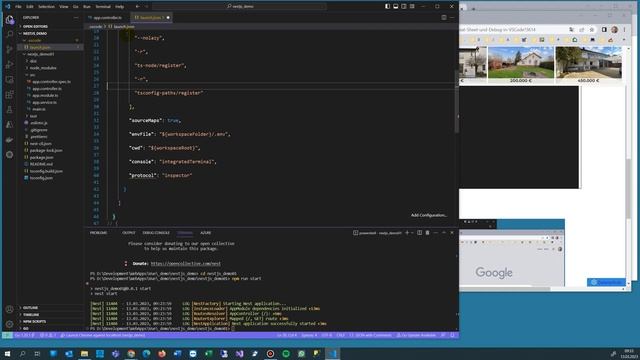Switch to Problems panel tab
The height and width of the screenshot is (360, 640).
[98, 233]
